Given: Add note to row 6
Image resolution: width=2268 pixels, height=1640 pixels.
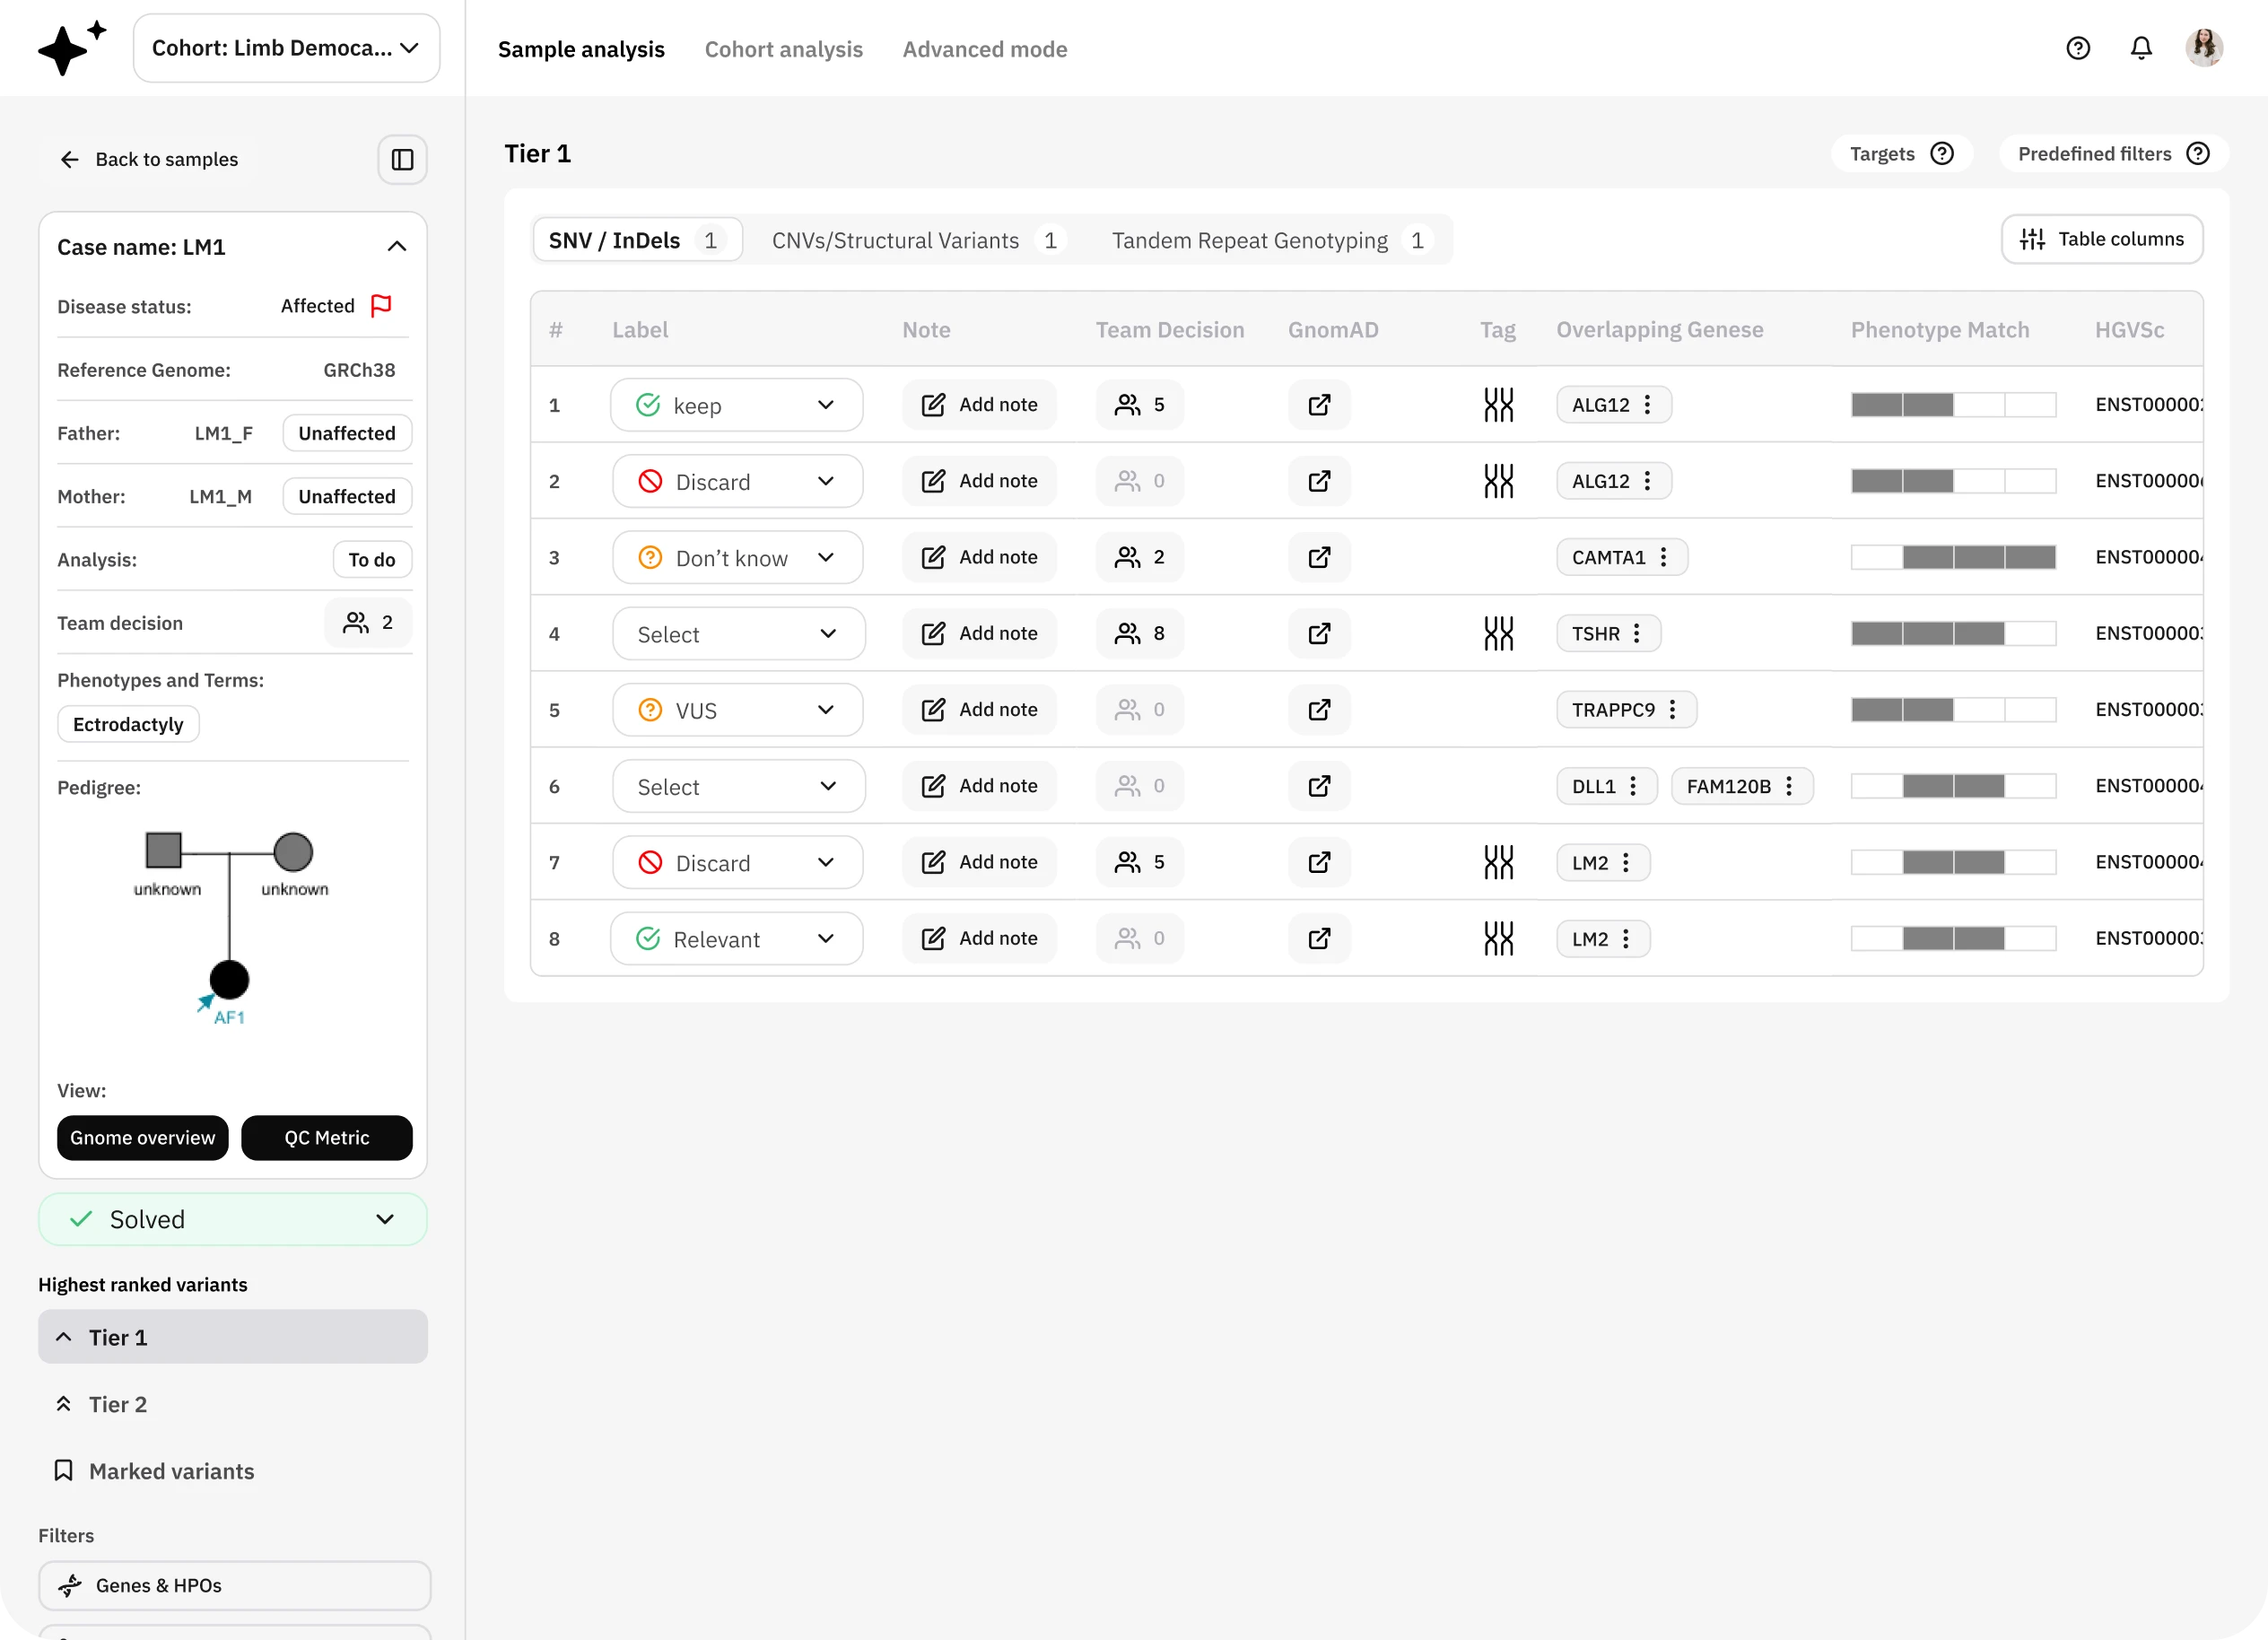Looking at the screenshot, I should tap(978, 786).
